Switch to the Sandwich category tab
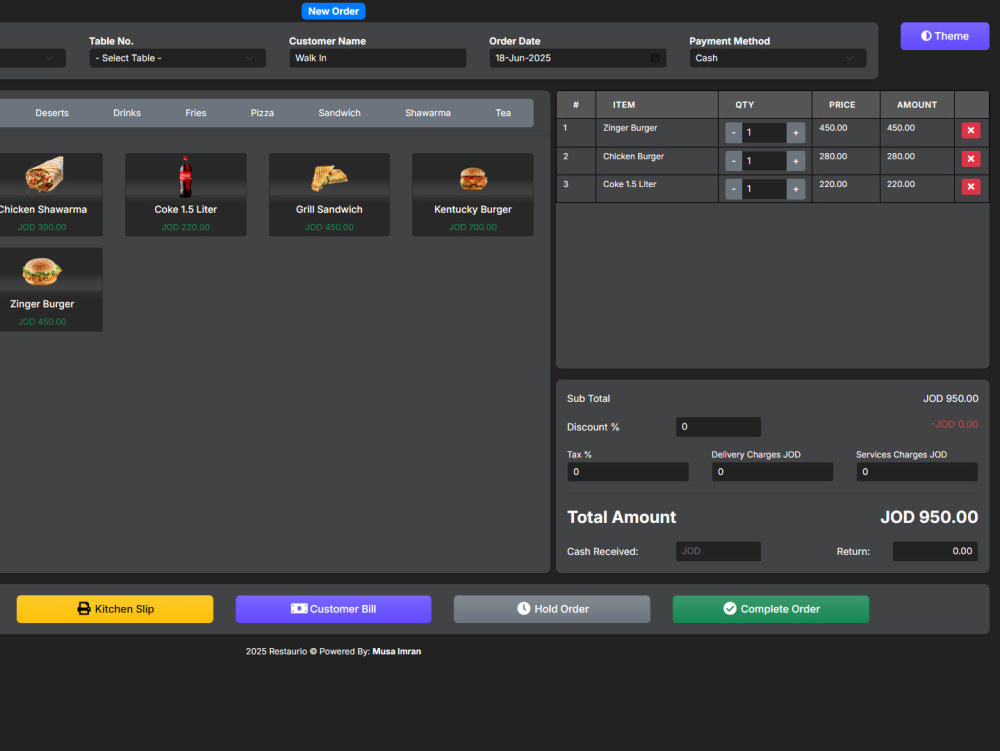The height and width of the screenshot is (751, 1000). click(x=339, y=113)
